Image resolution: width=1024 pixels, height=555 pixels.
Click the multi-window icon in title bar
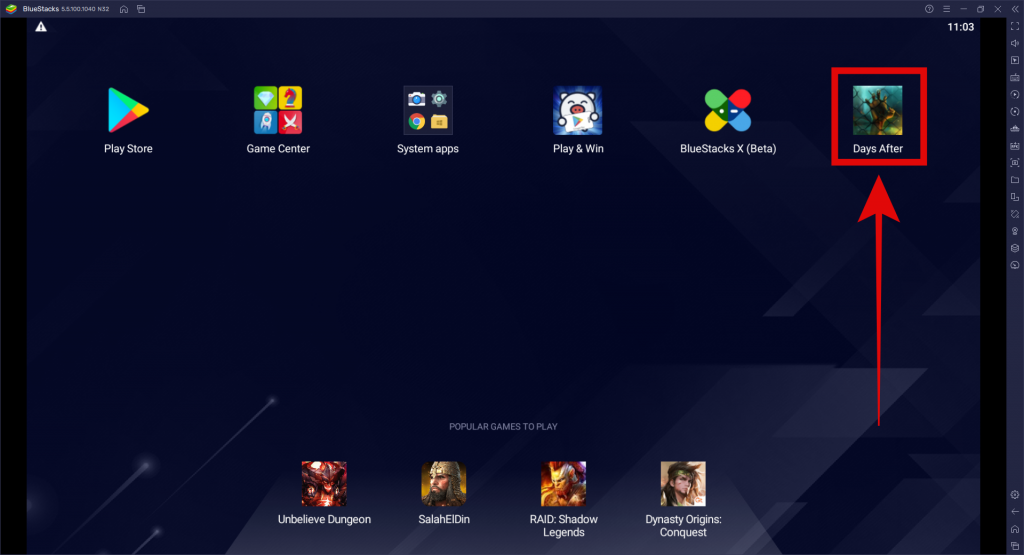click(141, 9)
